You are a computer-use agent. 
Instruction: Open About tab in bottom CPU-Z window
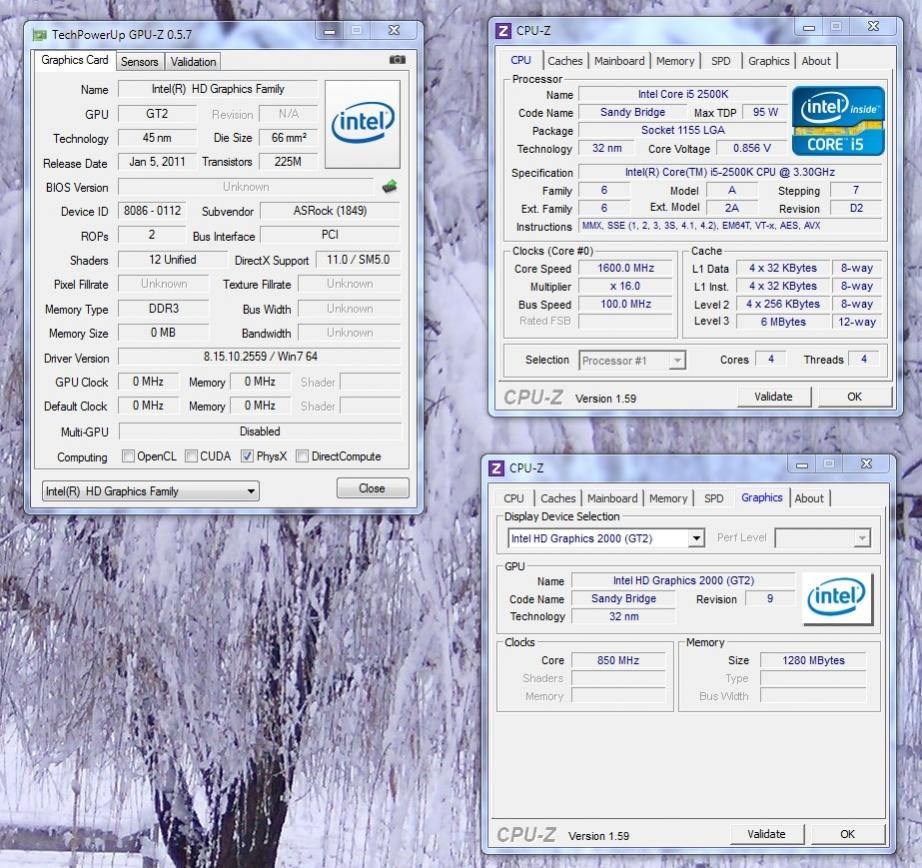click(809, 498)
